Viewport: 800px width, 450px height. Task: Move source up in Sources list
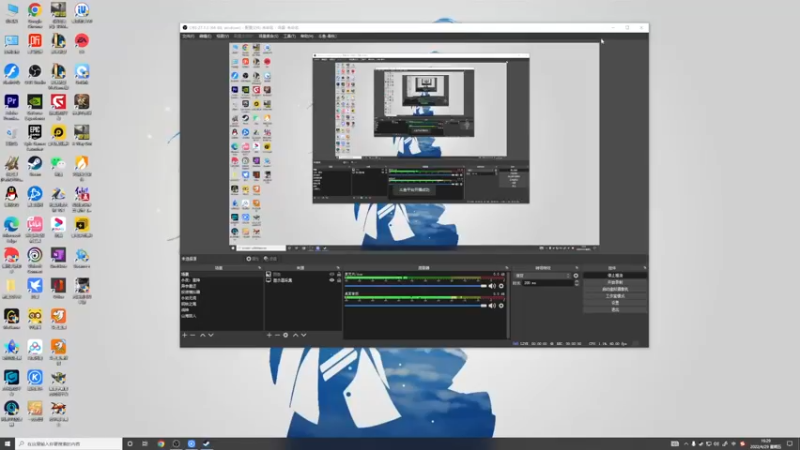[x=295, y=335]
